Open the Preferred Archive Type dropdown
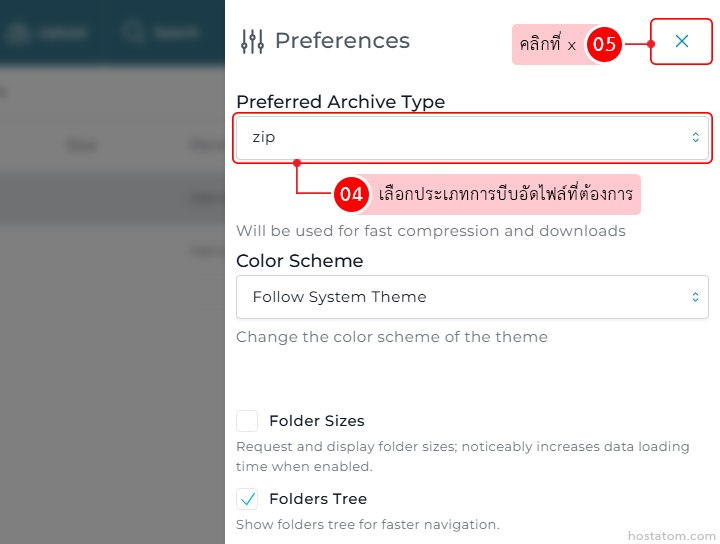This screenshot has width=720, height=544. click(472, 138)
